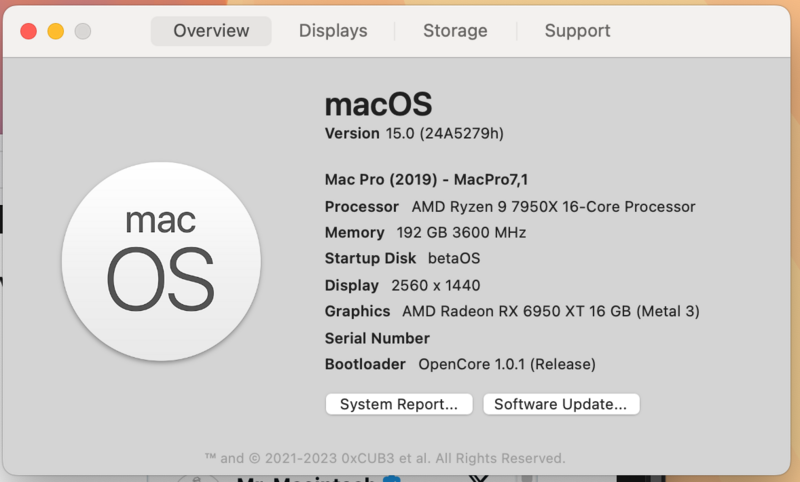This screenshot has width=800, height=482.
Task: Click the Processor label
Action: [362, 207]
